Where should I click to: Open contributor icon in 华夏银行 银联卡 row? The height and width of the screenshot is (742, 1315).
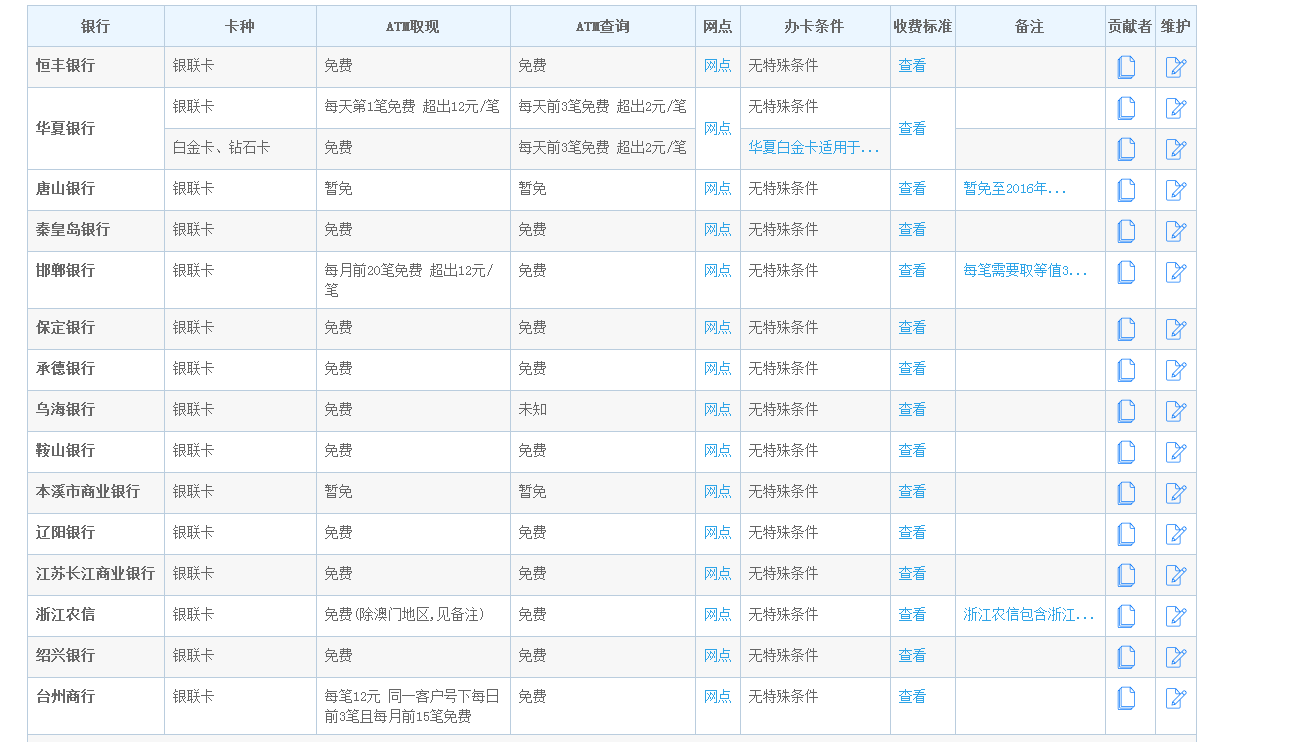point(1126,108)
